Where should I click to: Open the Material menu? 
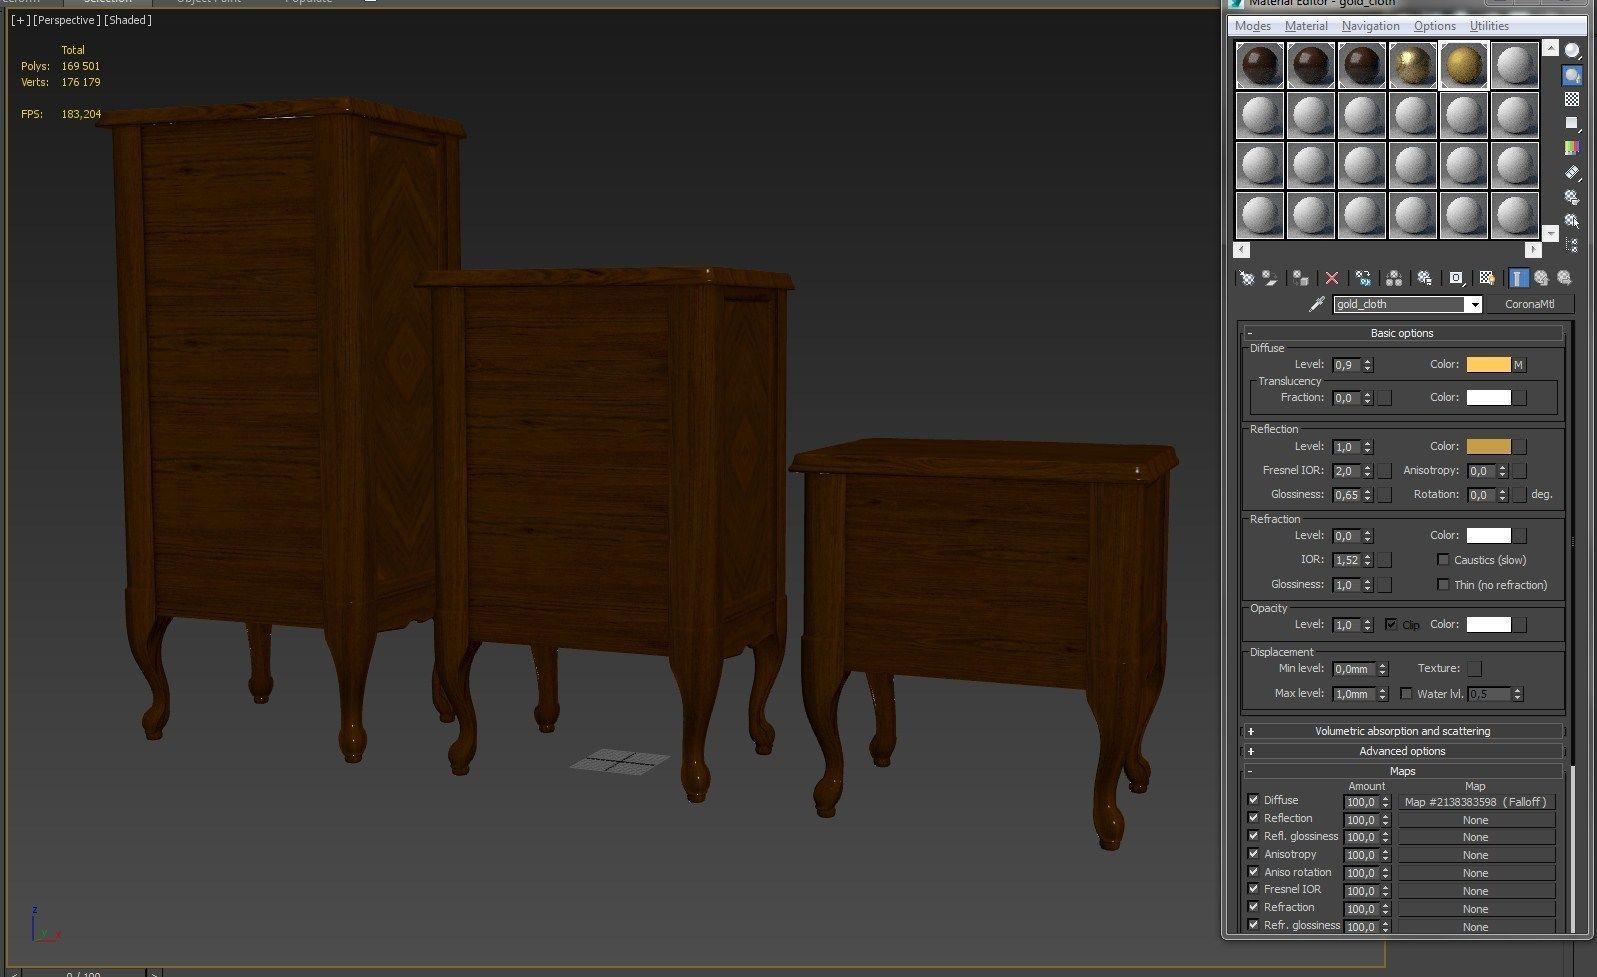click(x=1306, y=26)
